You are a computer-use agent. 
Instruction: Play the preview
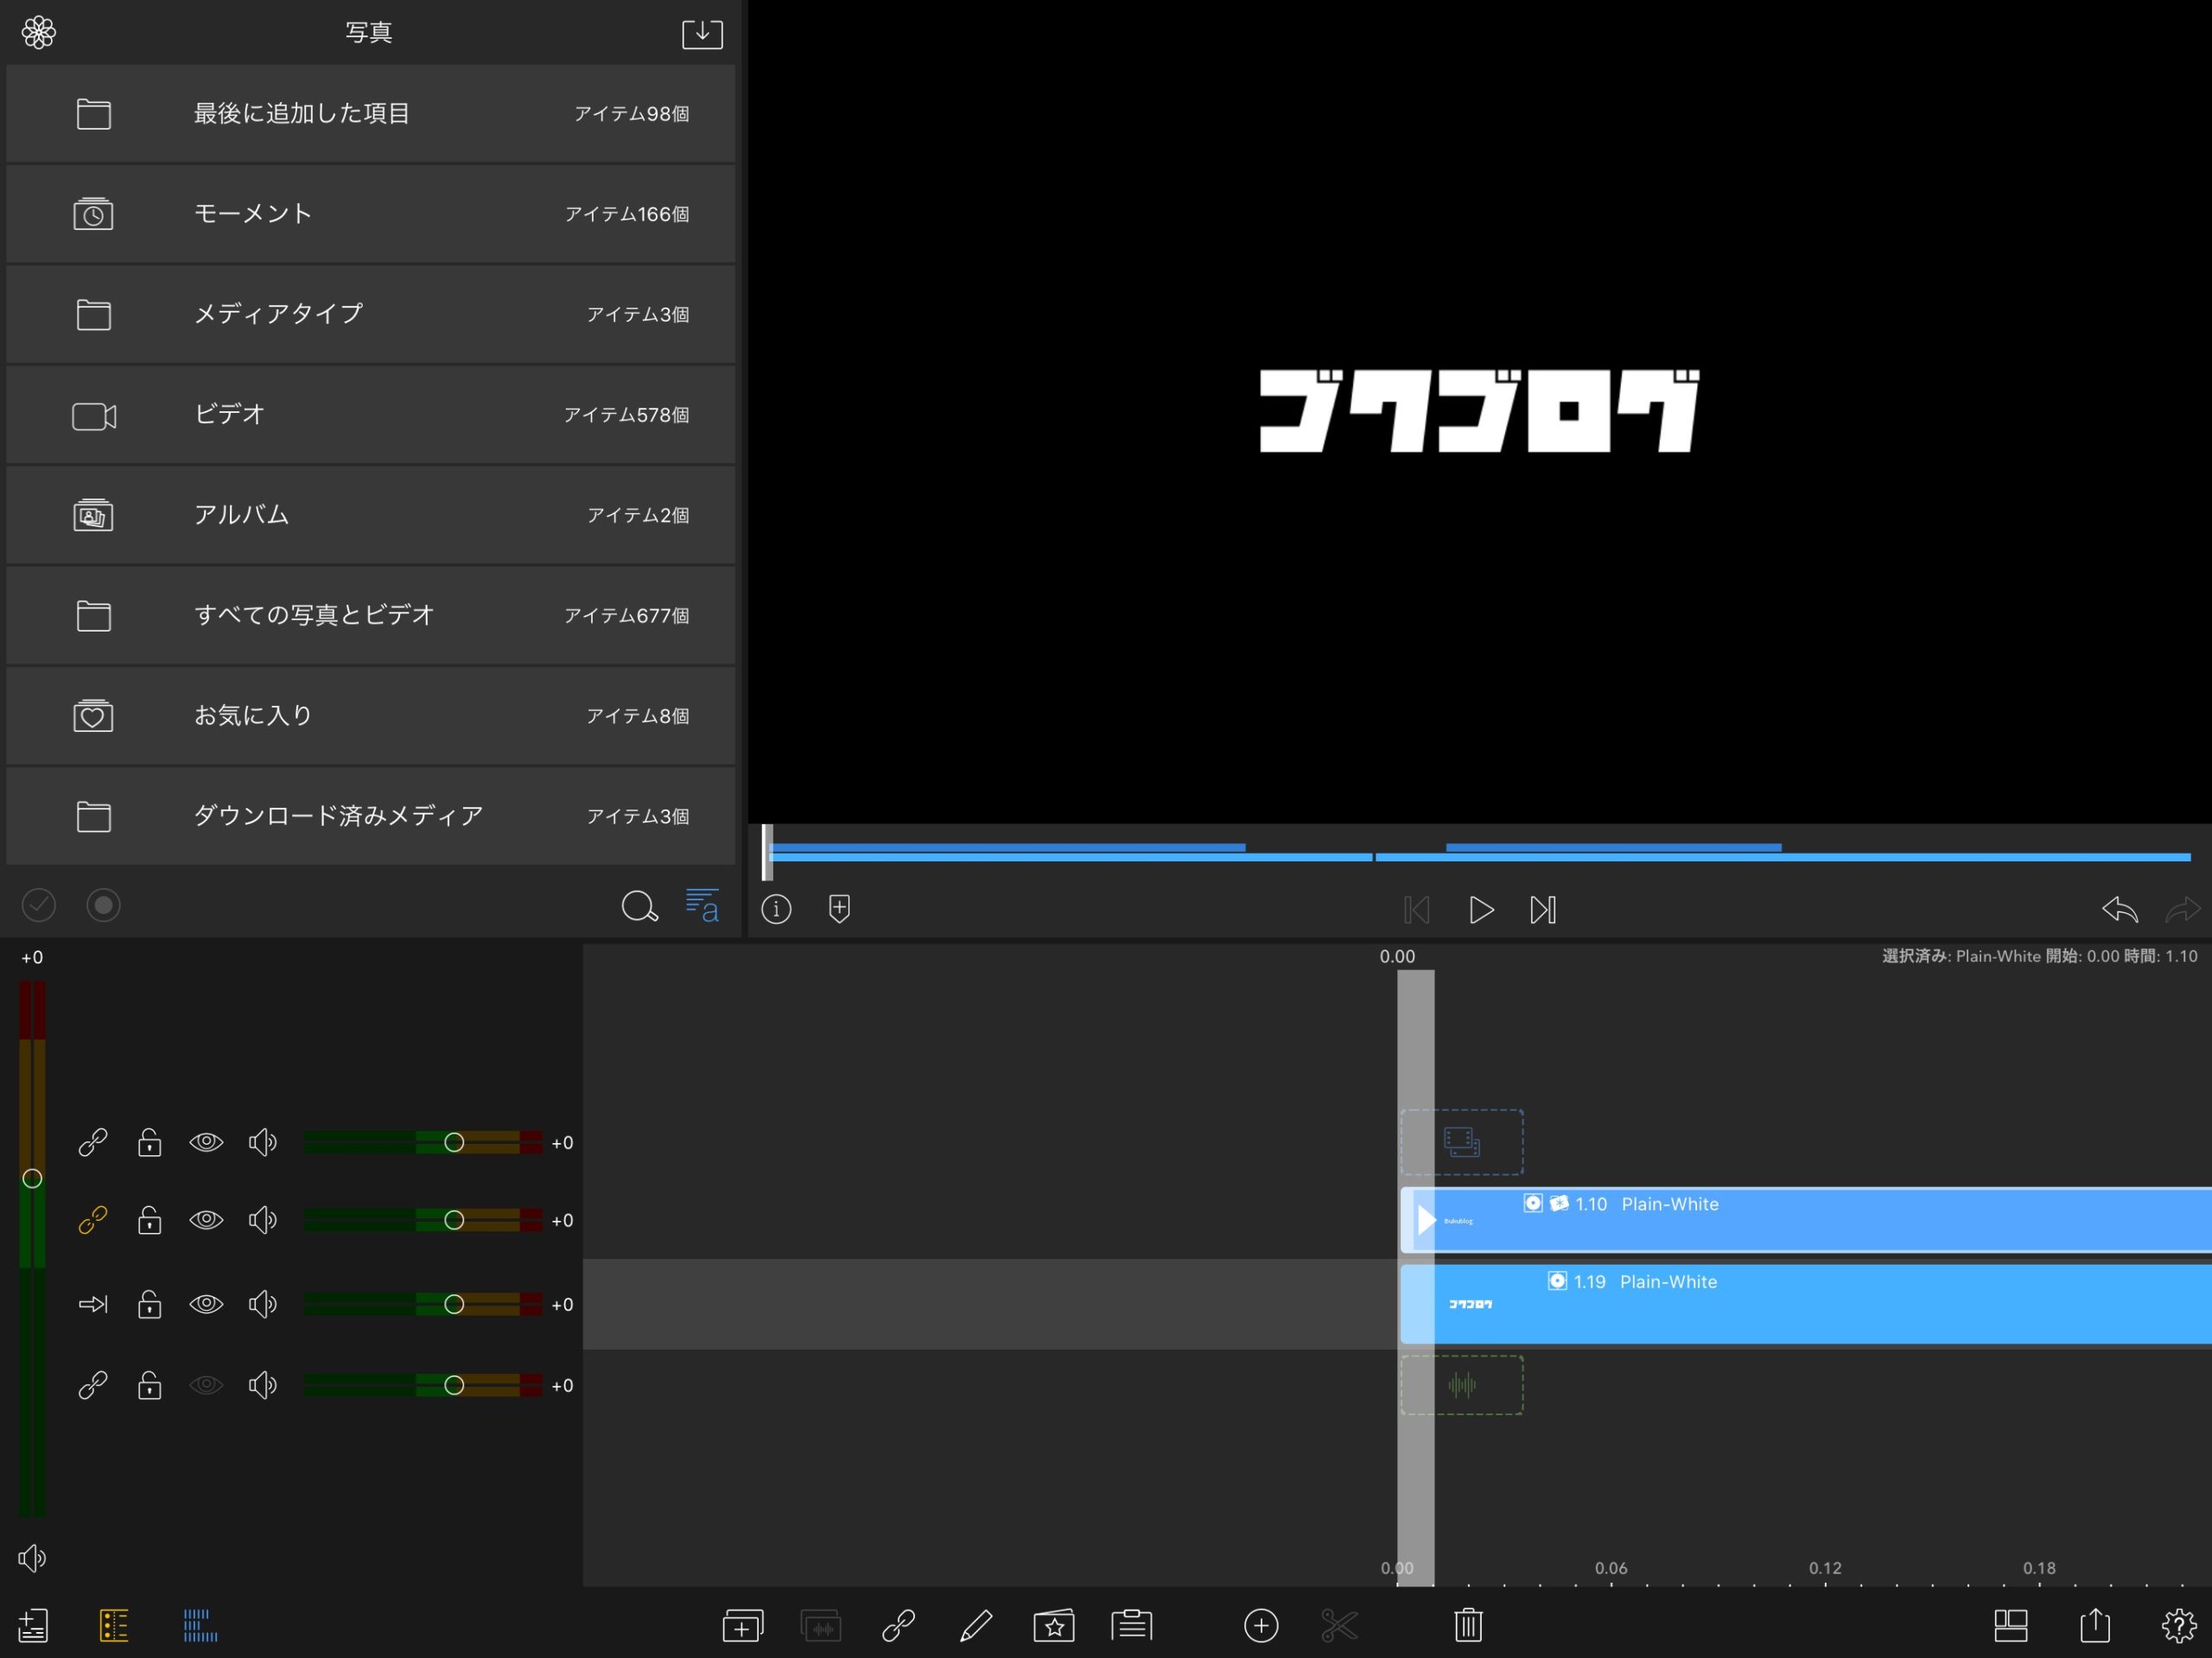point(1481,910)
